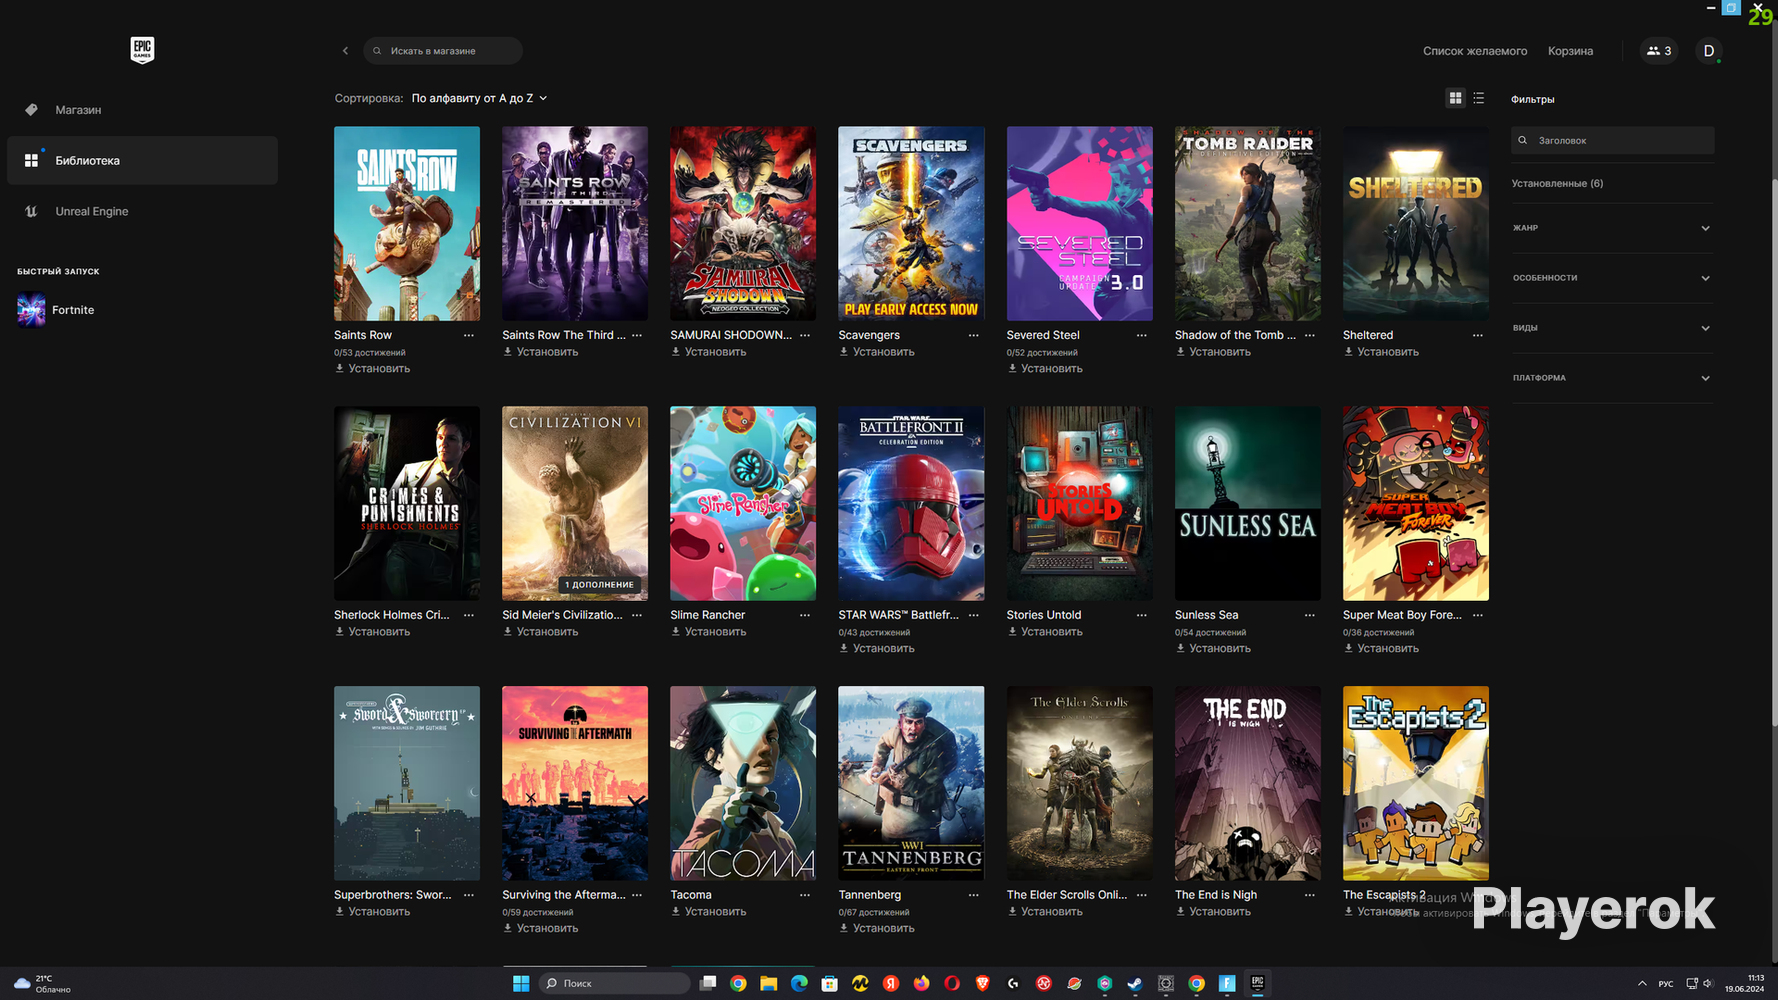
Task: Open more options for Severed Steel
Action: [x=1141, y=335]
